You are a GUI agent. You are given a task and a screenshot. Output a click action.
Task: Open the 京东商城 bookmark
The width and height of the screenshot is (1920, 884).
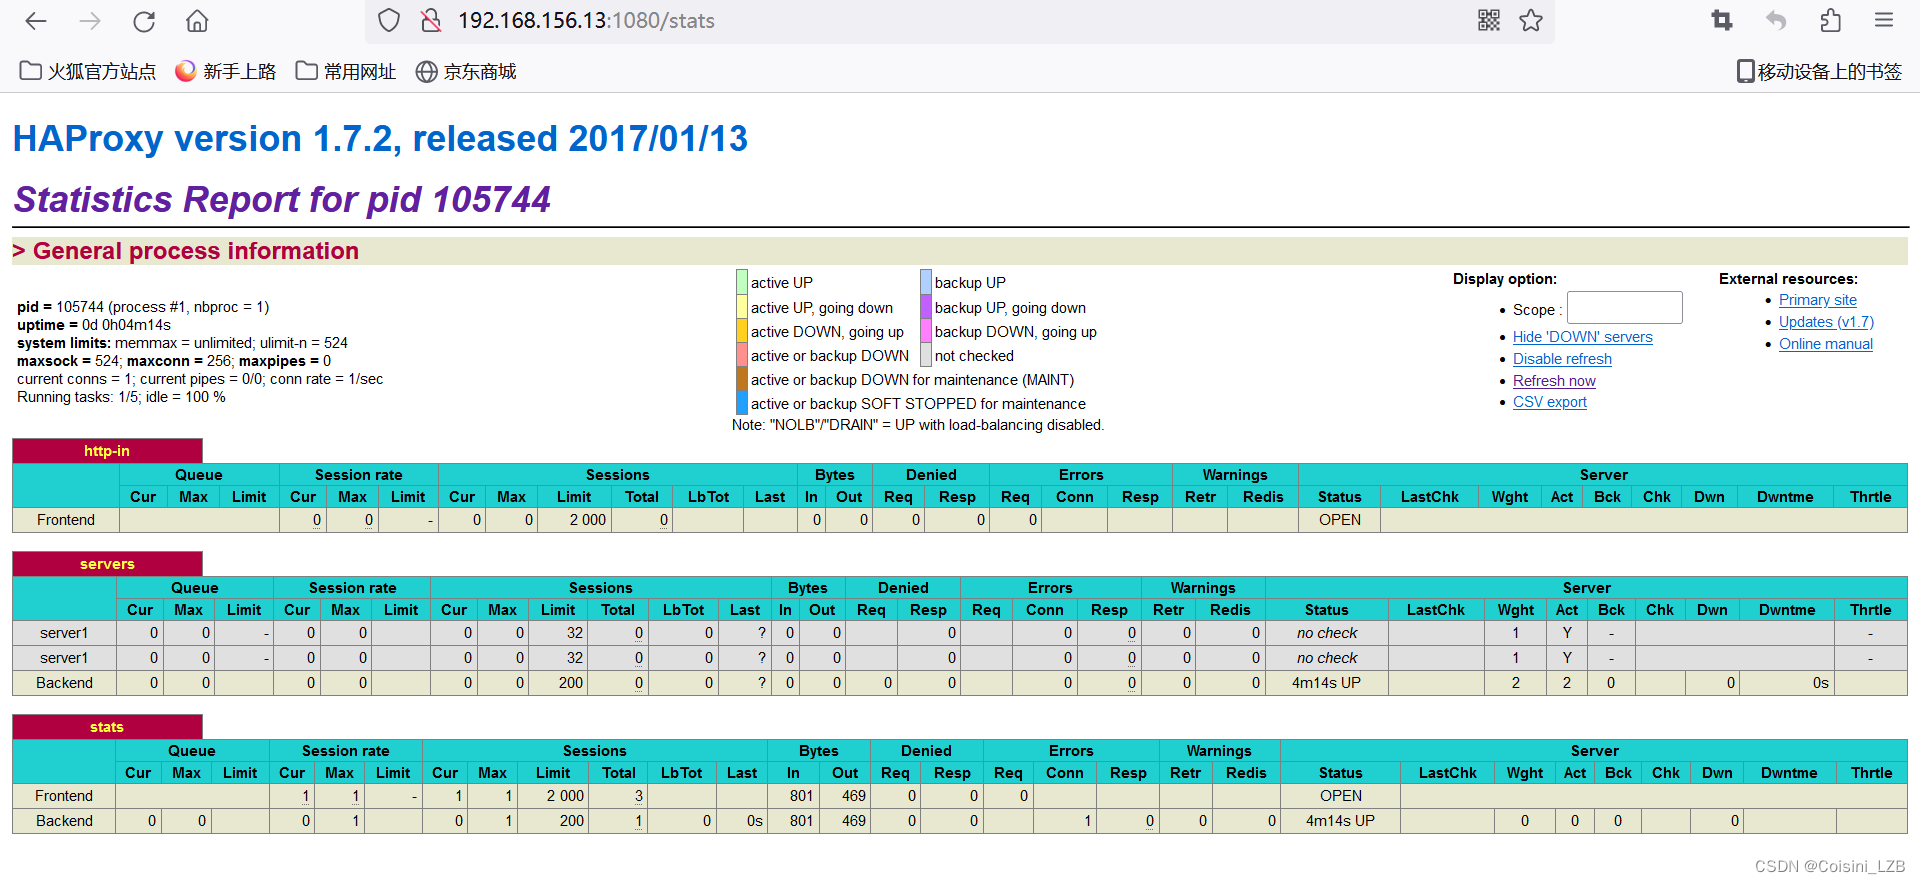(466, 72)
